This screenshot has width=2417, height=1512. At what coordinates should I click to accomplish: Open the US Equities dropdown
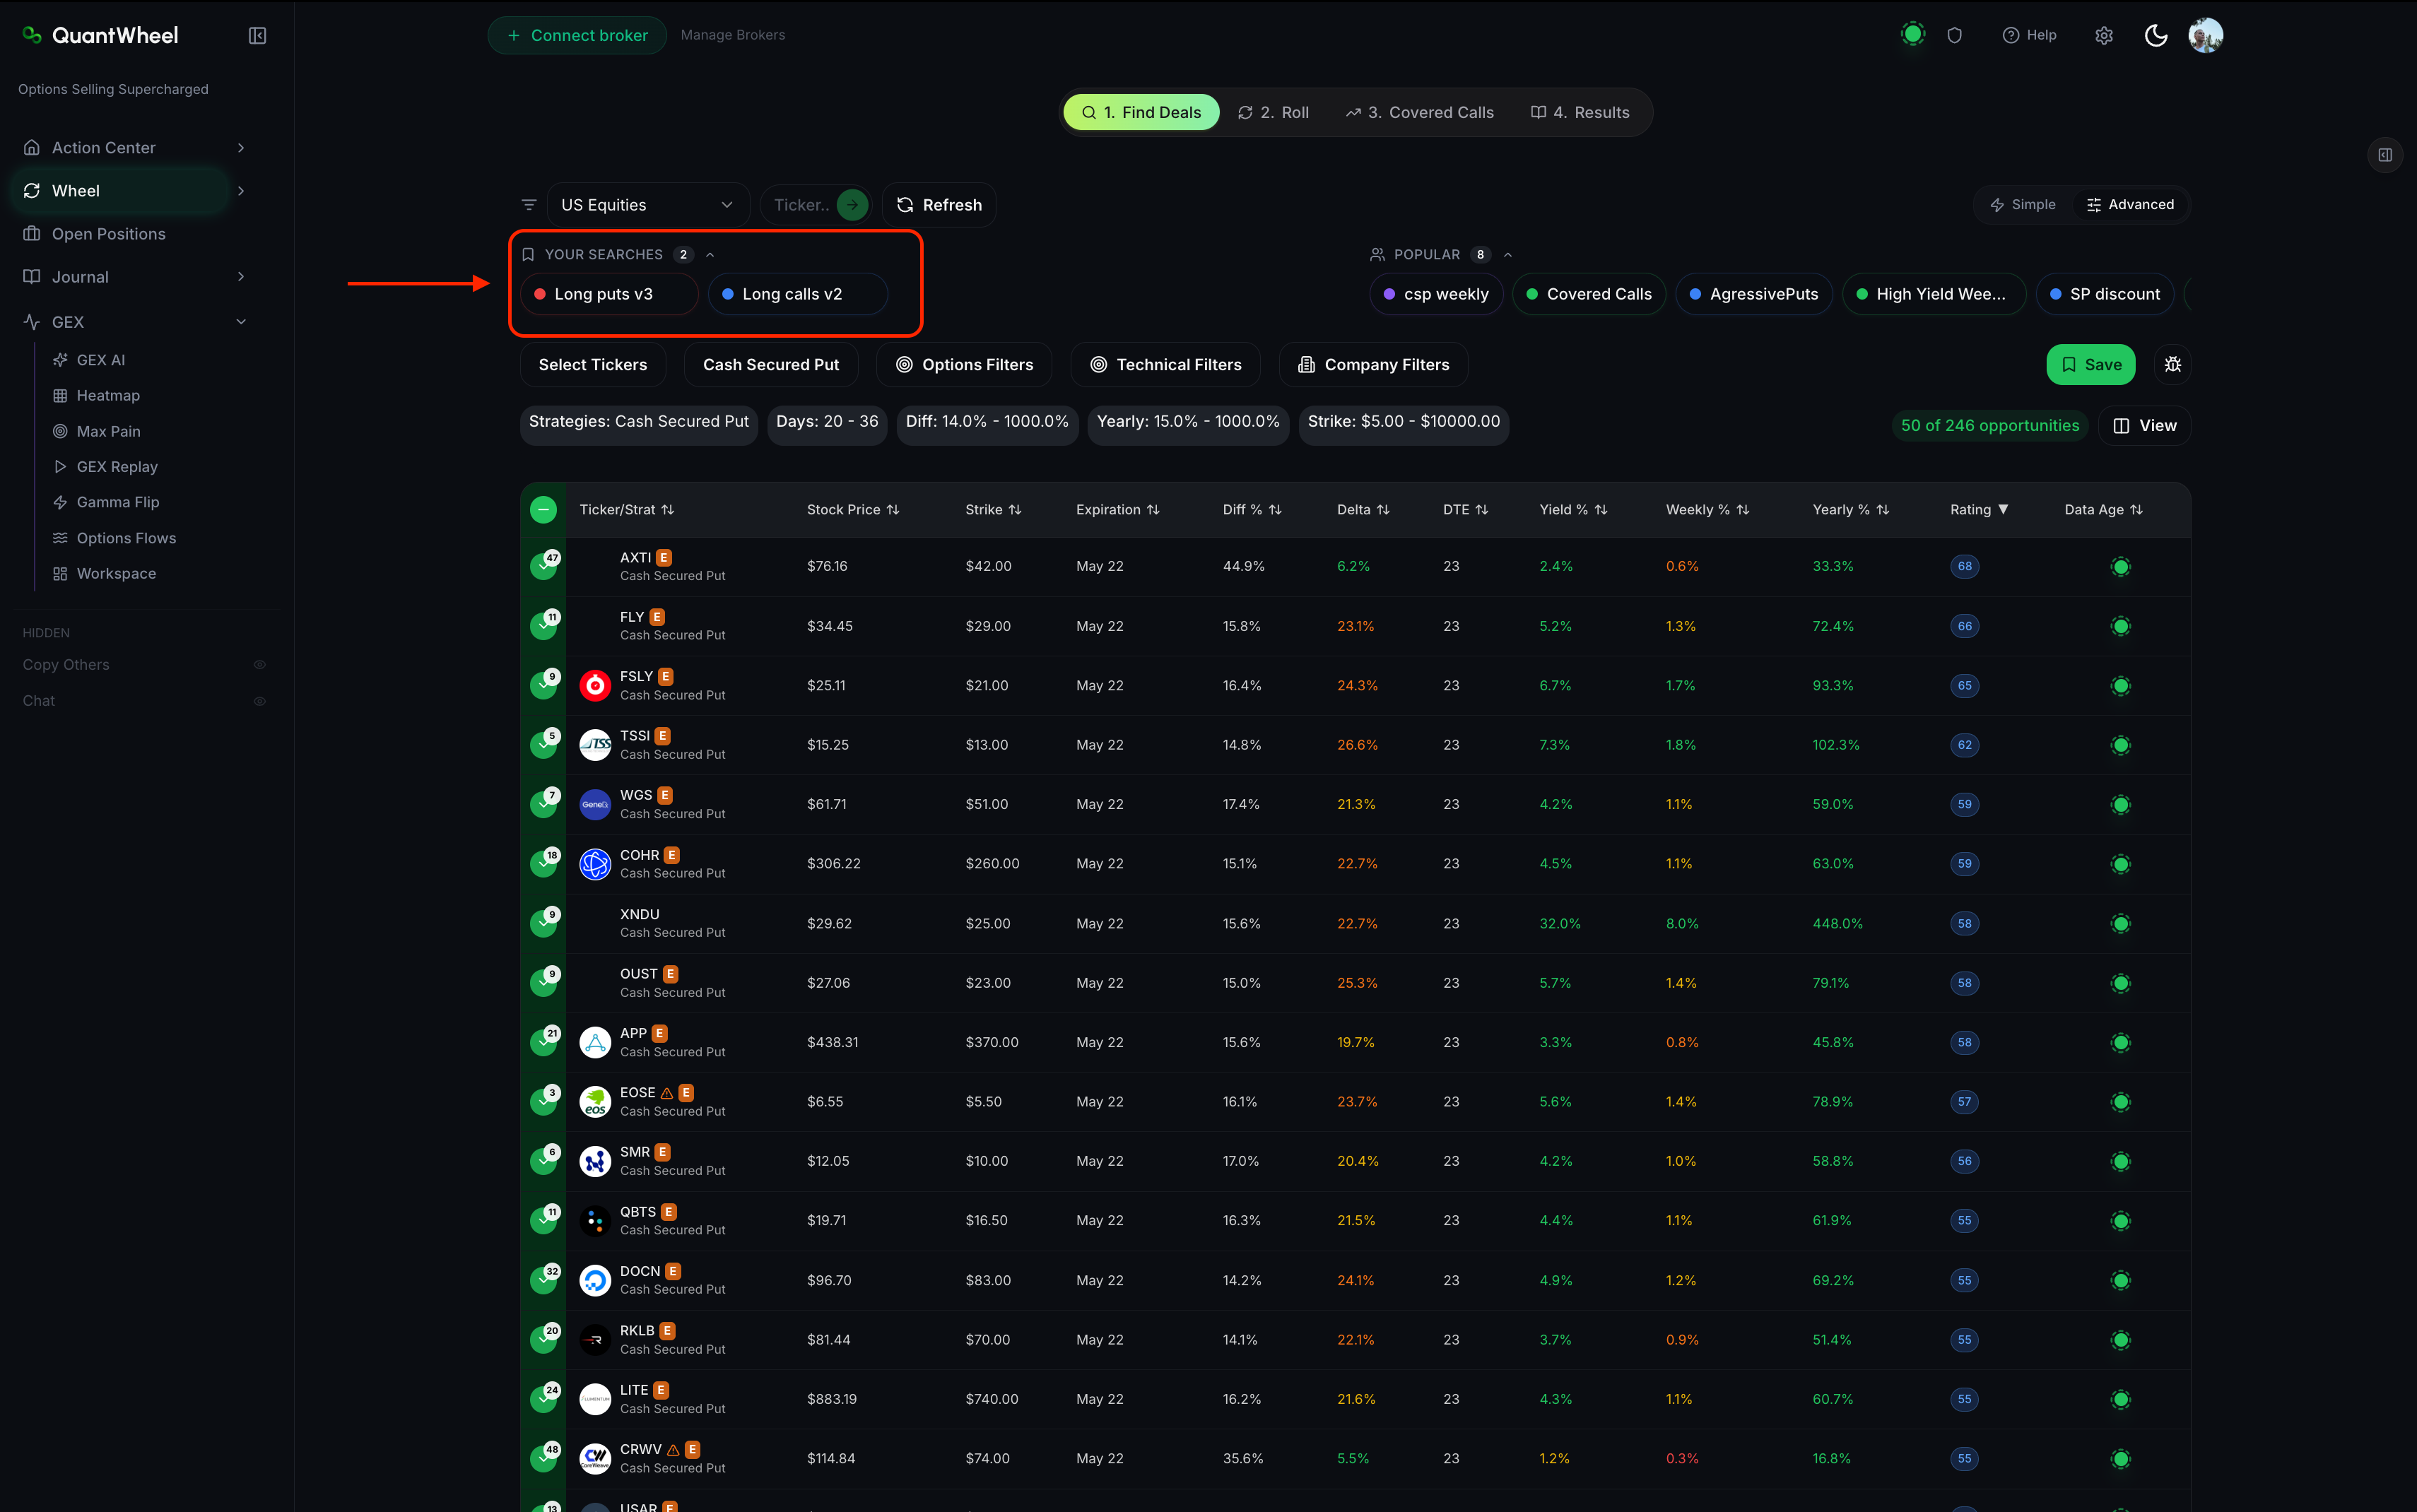647,205
